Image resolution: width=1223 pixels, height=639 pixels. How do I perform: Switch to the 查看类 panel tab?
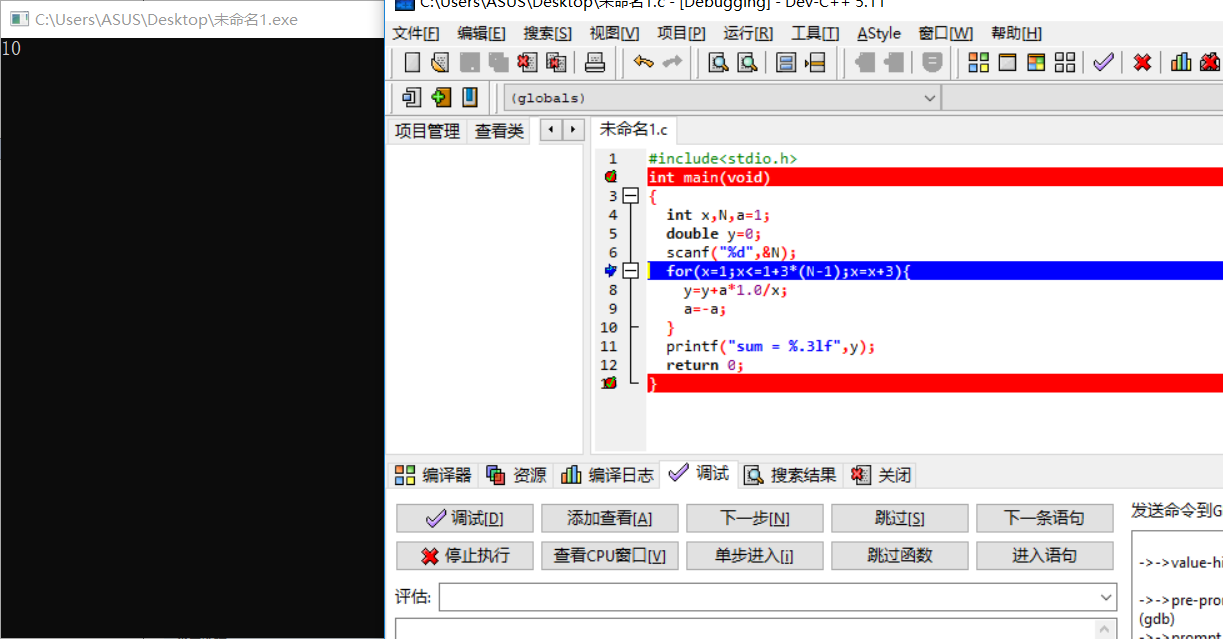[499, 131]
